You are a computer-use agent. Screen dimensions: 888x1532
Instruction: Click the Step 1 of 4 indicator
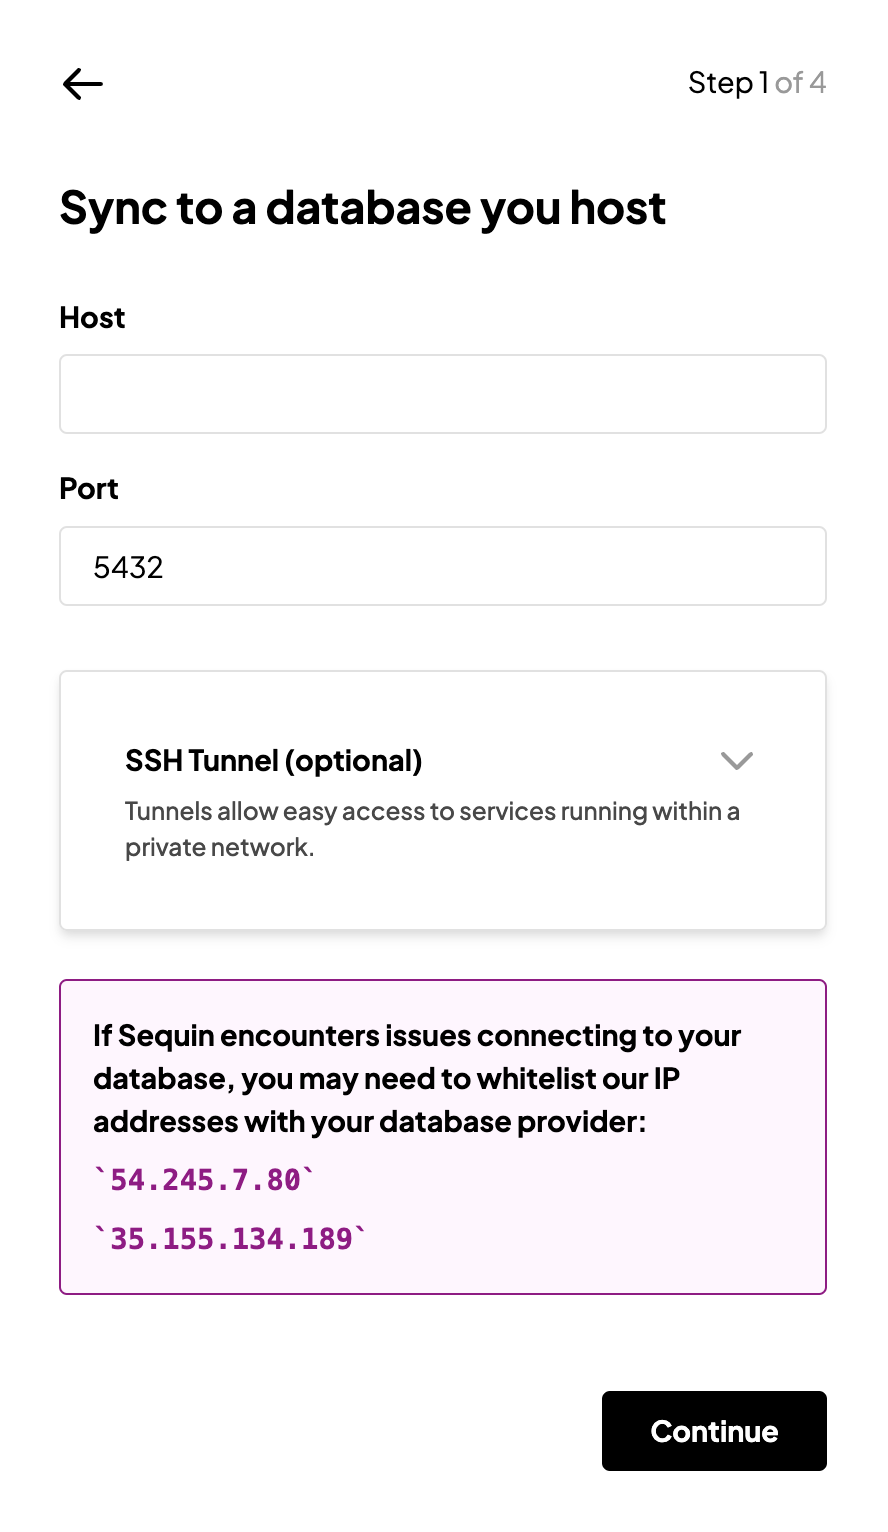click(757, 83)
